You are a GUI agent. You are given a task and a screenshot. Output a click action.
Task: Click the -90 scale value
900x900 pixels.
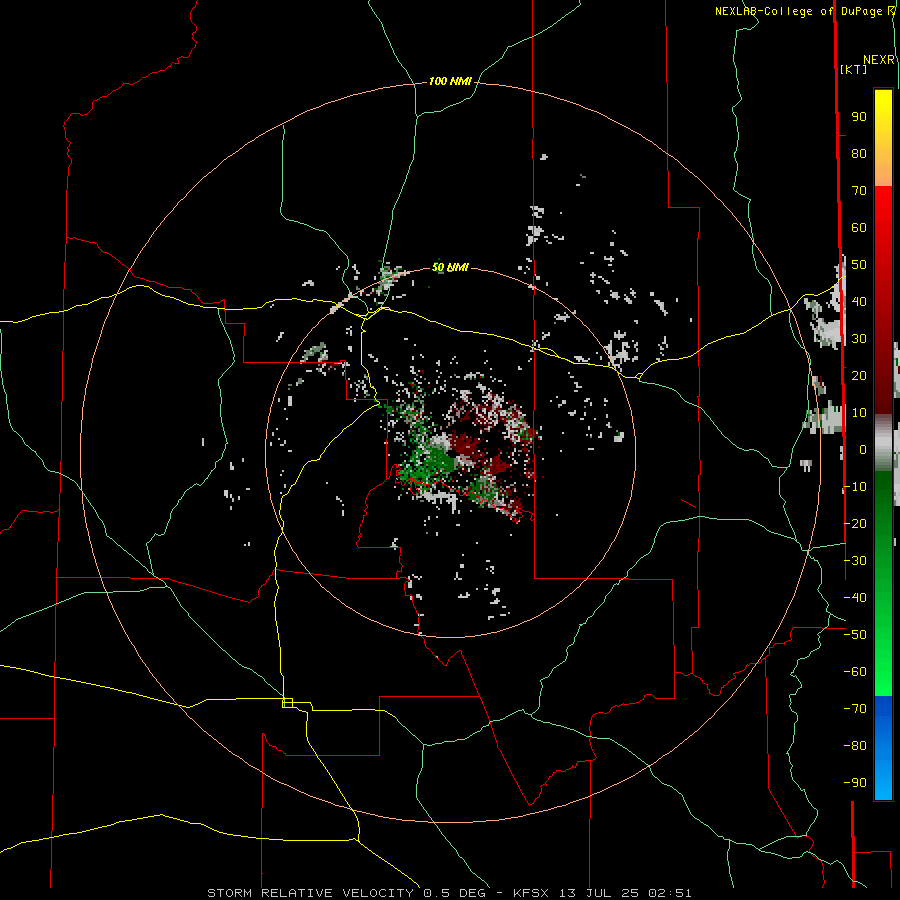(855, 783)
